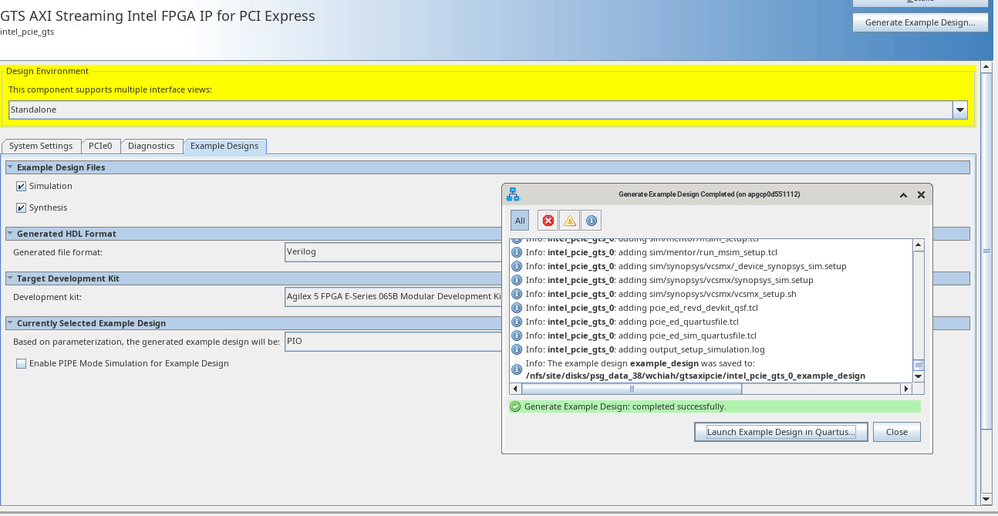Click the Close button in dialog
The image size is (998, 516).
(x=897, y=432)
